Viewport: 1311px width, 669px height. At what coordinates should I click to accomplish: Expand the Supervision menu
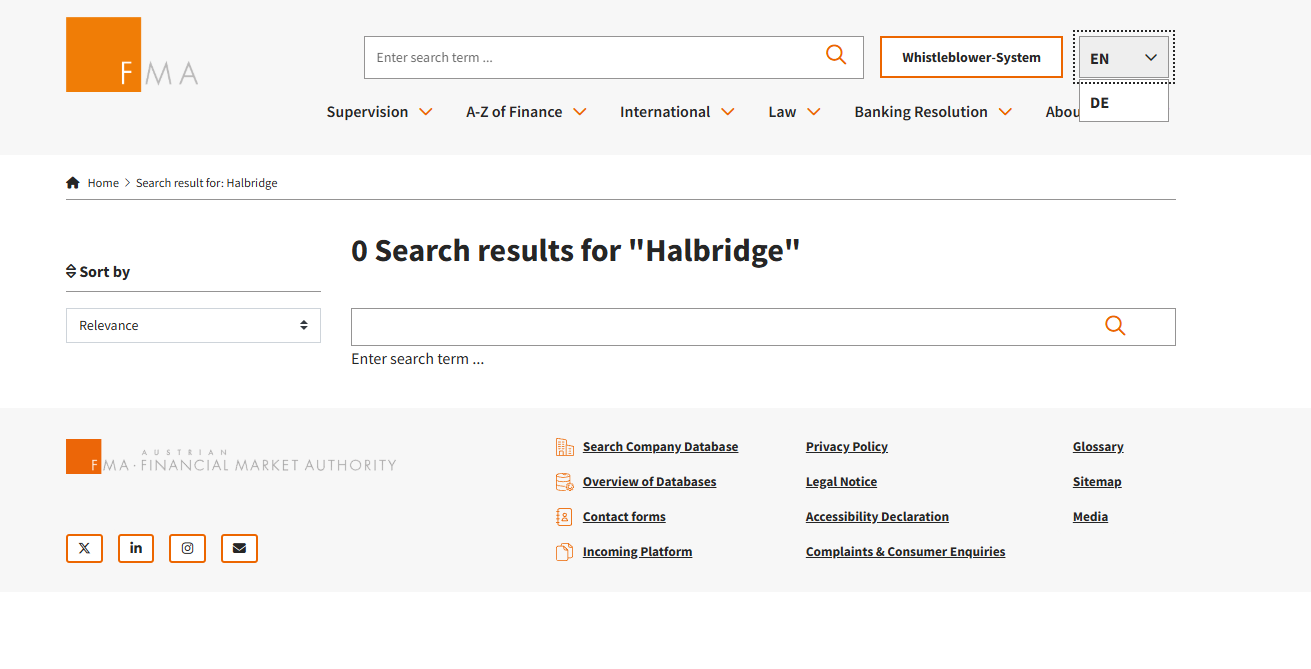click(x=379, y=112)
